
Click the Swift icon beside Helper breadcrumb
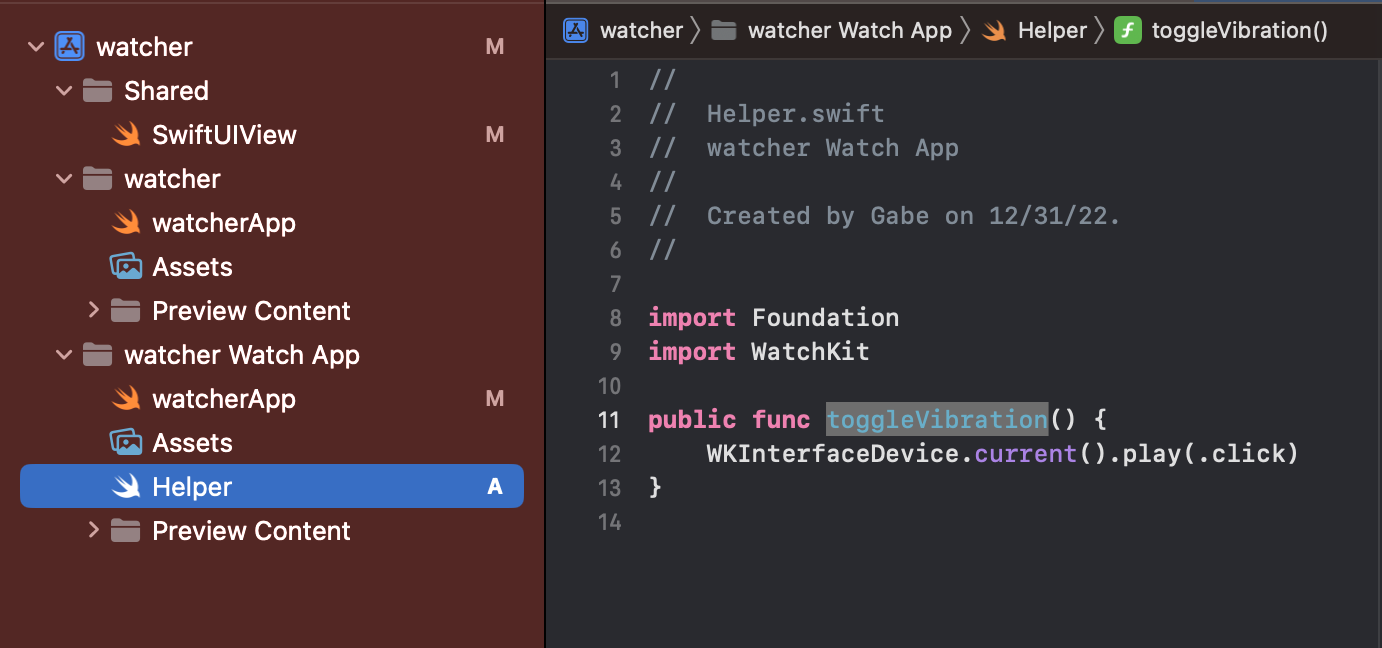[994, 30]
